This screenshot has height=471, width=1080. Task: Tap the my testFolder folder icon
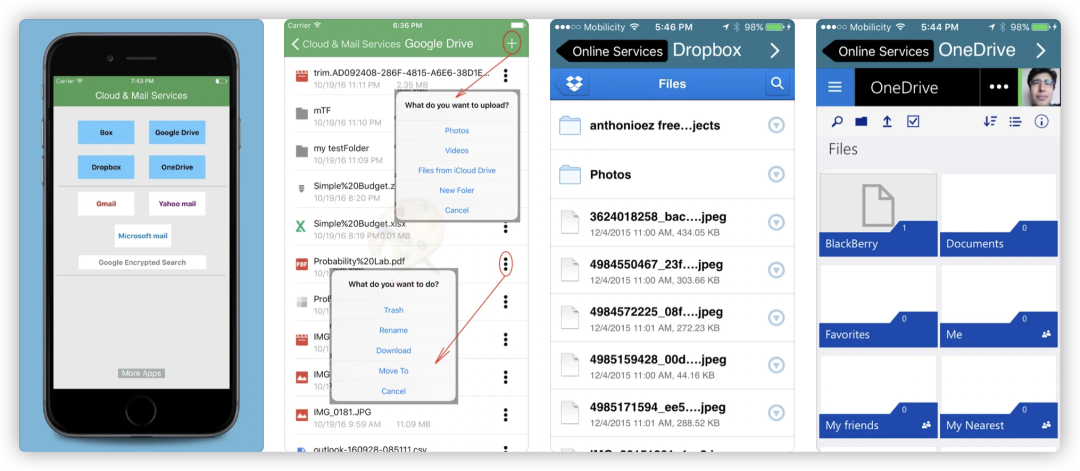302,151
